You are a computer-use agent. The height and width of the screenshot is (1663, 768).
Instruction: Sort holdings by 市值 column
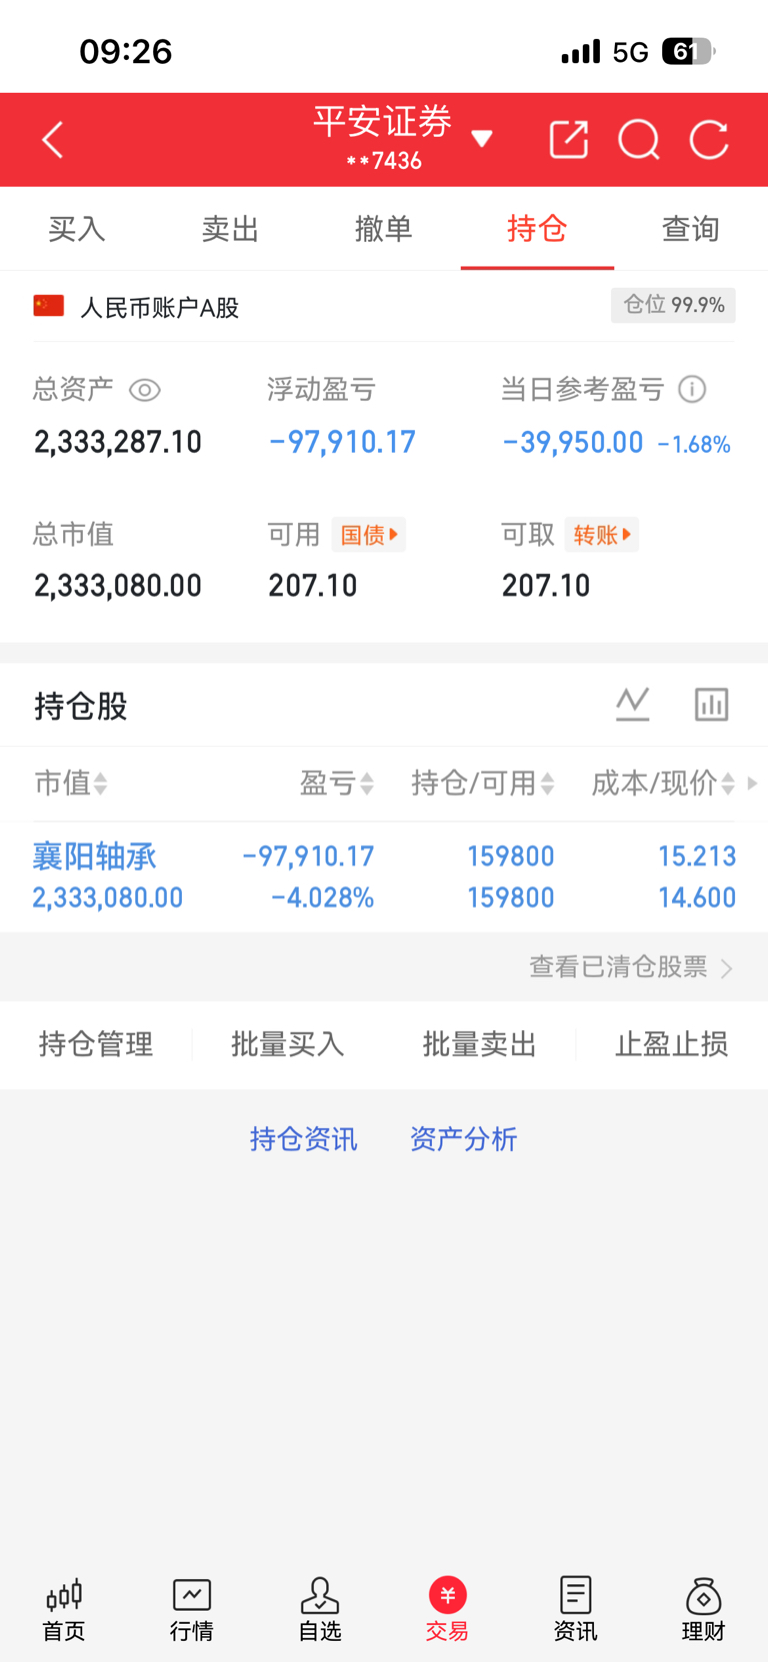71,783
